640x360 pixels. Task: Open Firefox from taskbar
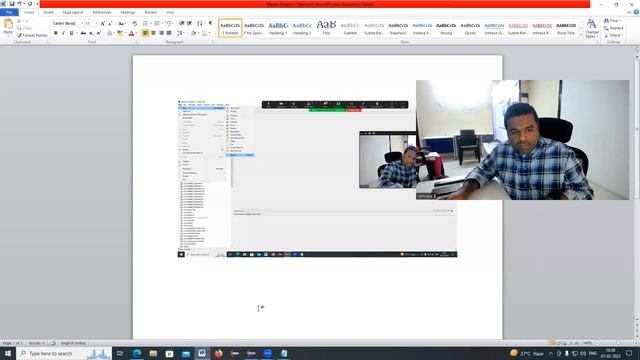coord(218,353)
